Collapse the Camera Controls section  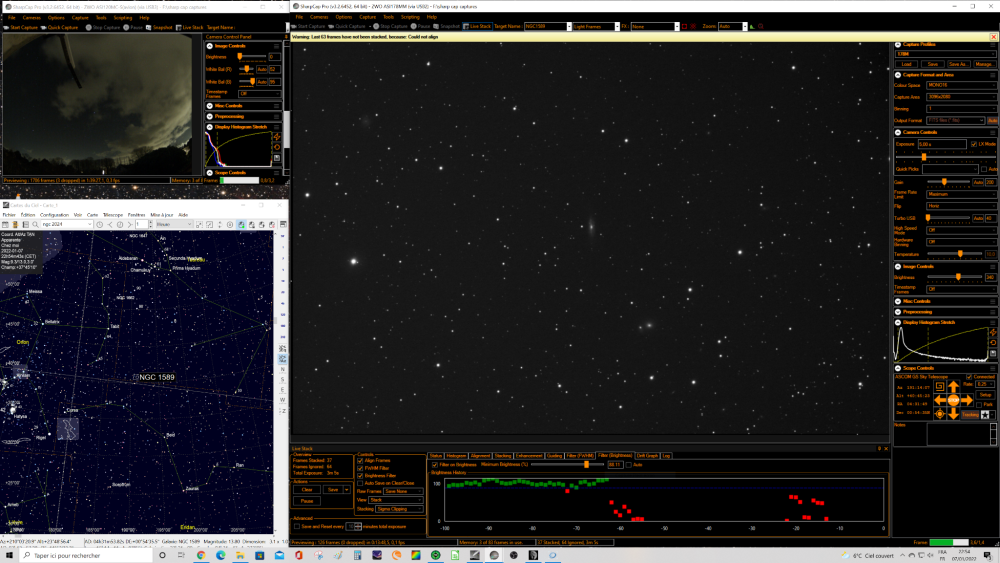898,133
